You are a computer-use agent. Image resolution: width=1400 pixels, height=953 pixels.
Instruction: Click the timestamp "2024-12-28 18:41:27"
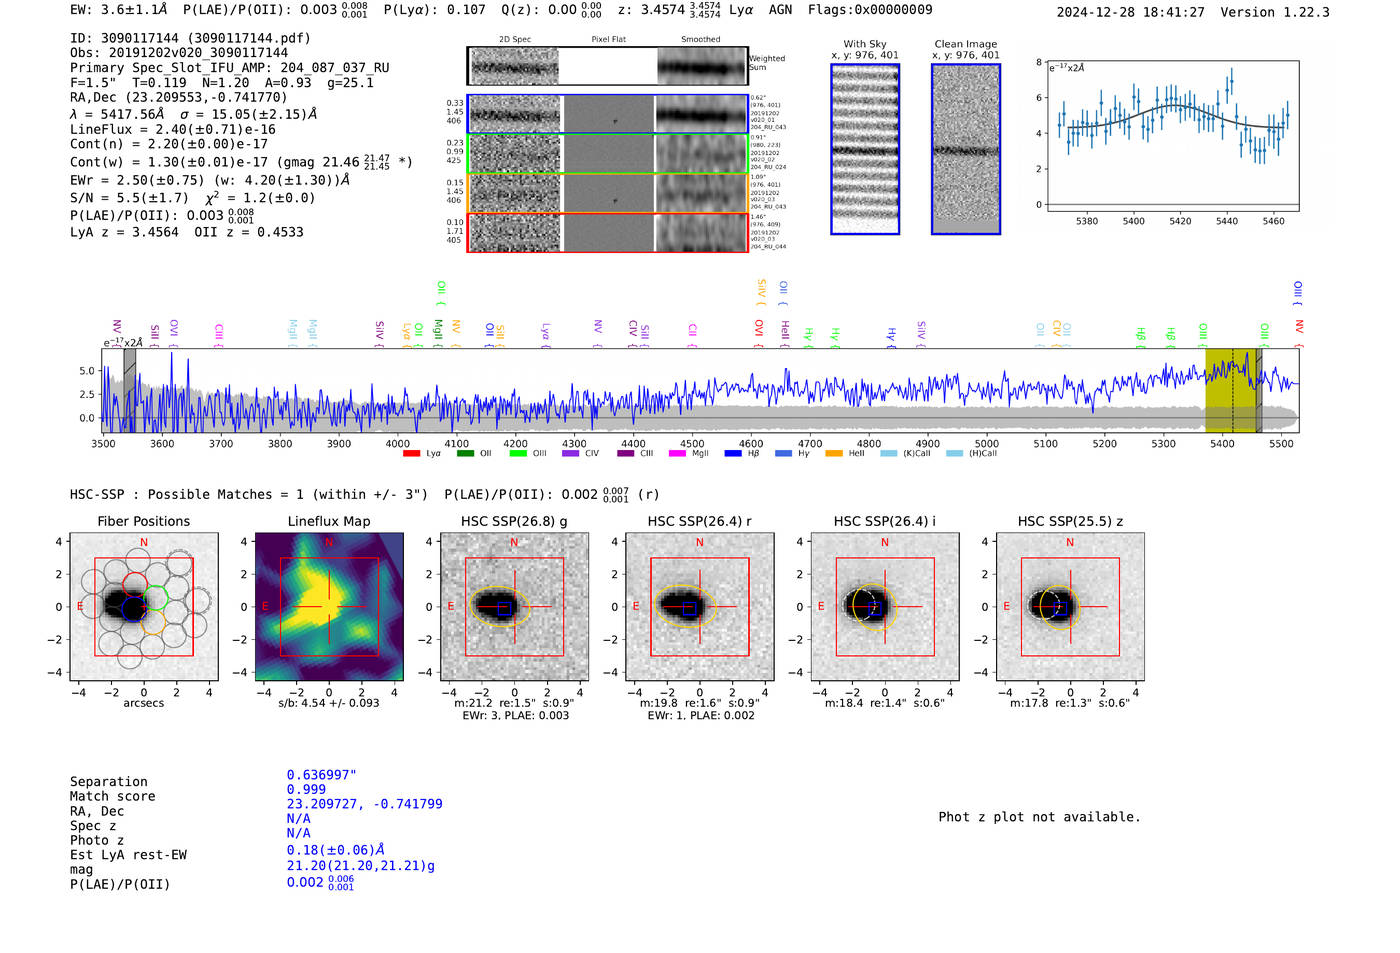click(1130, 12)
